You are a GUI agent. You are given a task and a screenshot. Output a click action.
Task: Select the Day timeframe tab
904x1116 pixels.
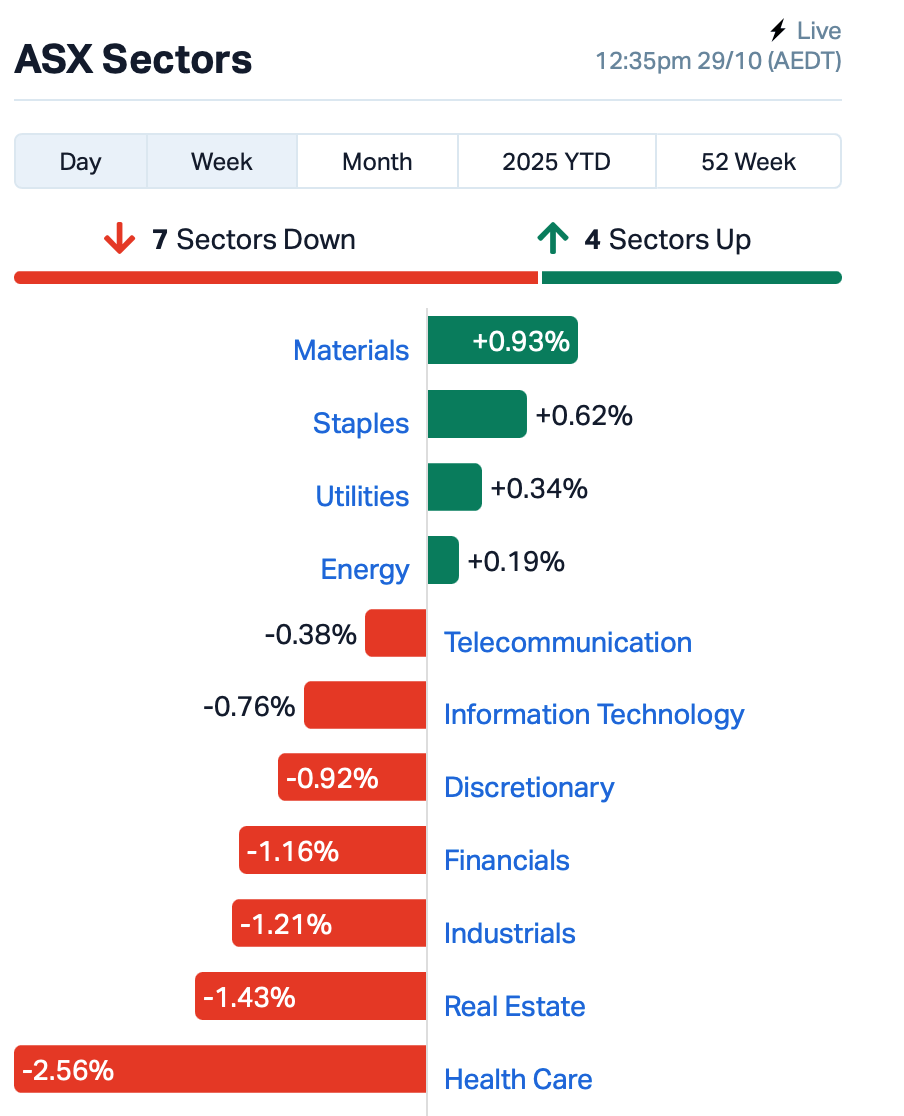(x=80, y=162)
